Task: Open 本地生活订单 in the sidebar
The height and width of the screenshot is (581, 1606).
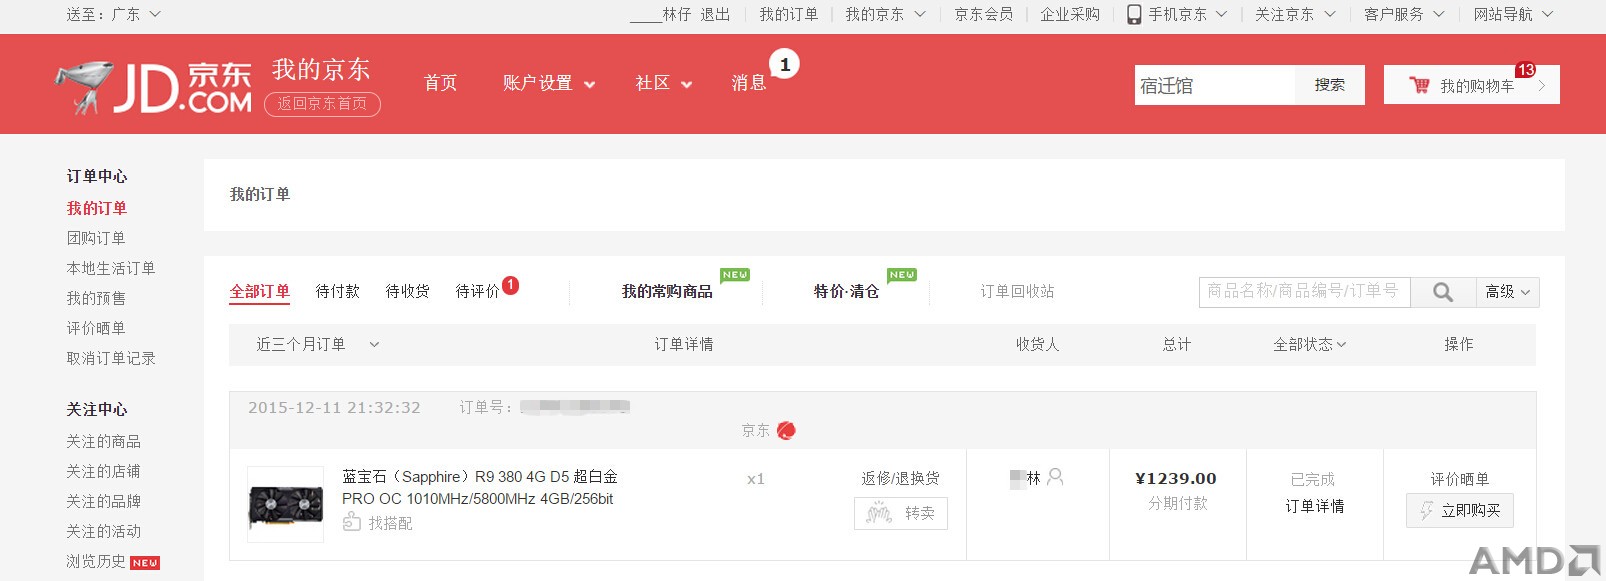Action: click(111, 268)
